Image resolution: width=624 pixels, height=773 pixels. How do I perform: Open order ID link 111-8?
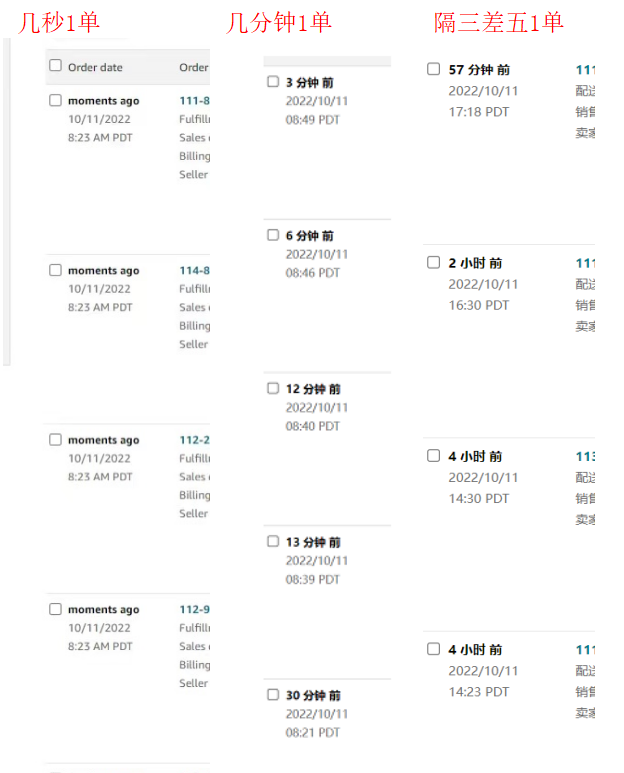point(195,101)
